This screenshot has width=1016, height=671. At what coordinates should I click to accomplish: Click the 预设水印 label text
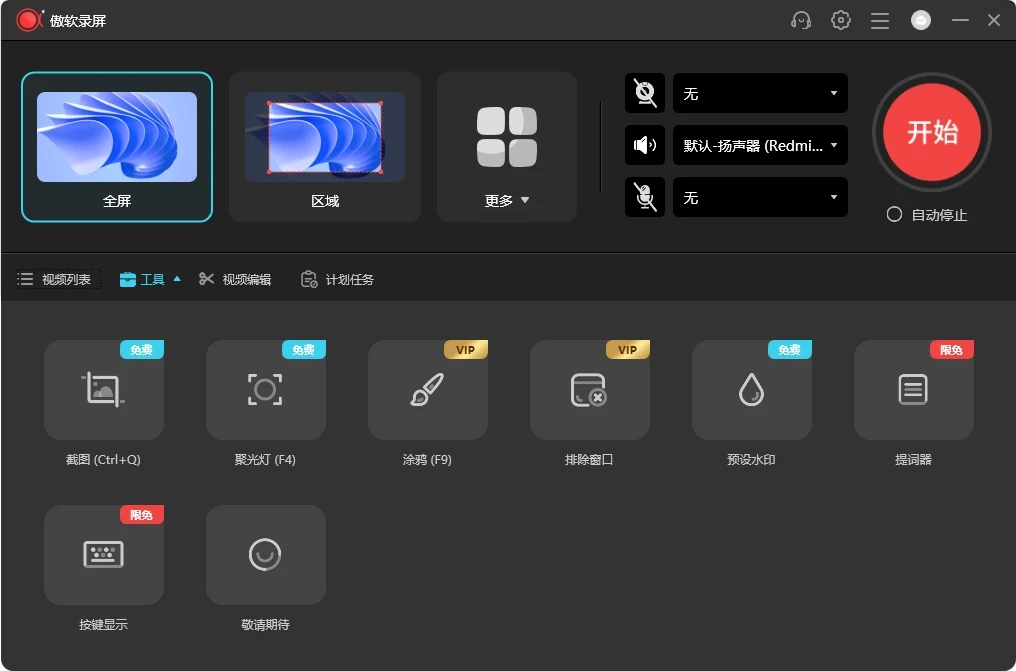(751, 459)
